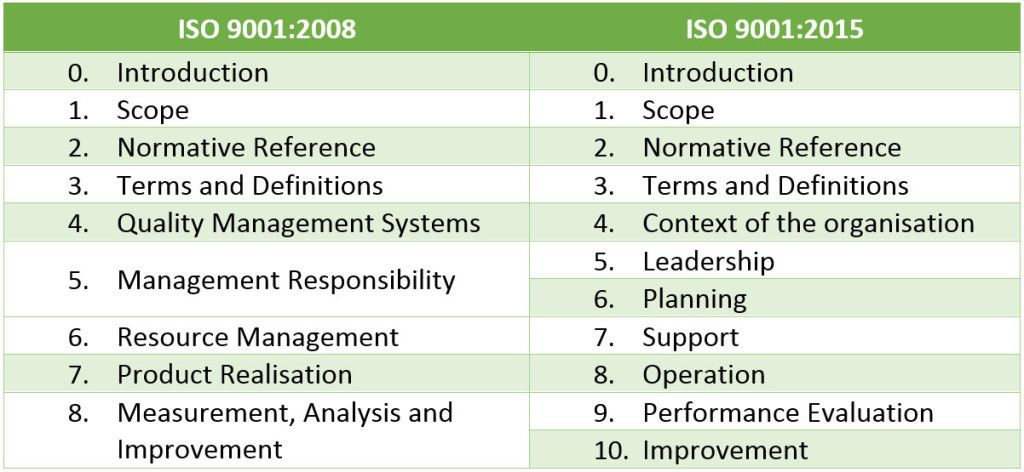The image size is (1024, 472).
Task: Select the Quality Management Systems cell
Action: pos(266,223)
